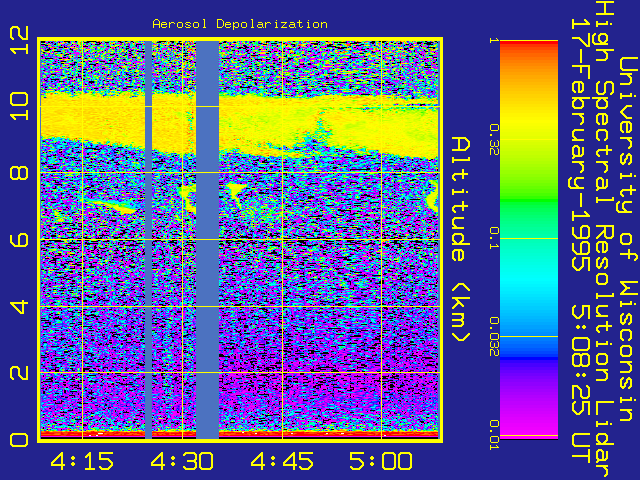Click the 'Altitude (km)' axis title
The width and height of the screenshot is (640, 480).
tap(461, 239)
